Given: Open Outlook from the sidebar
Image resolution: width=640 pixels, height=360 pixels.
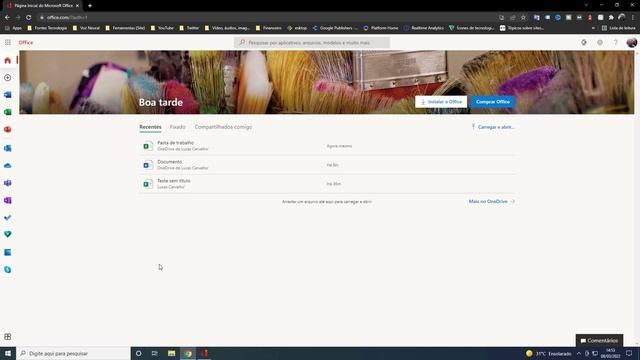Looking at the screenshot, I should 8,148.
